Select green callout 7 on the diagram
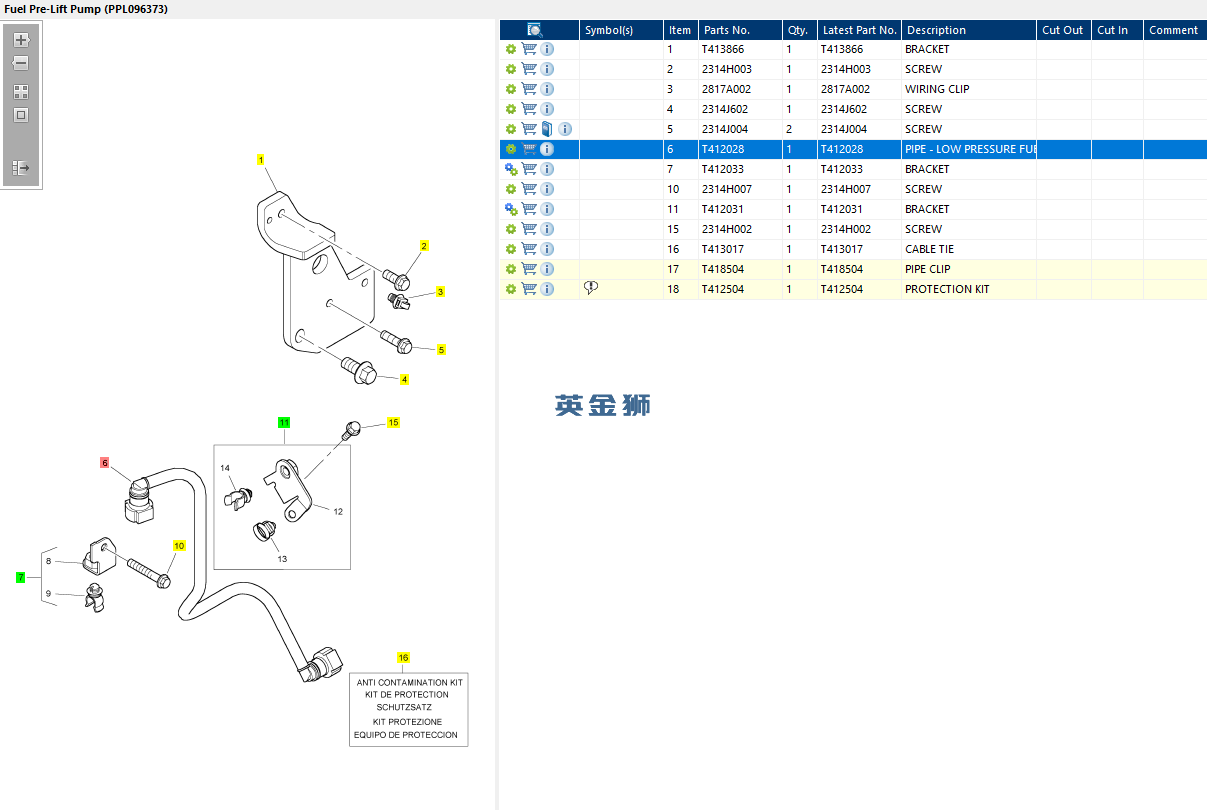Viewport: 1207px width, 810px height. [x=20, y=578]
